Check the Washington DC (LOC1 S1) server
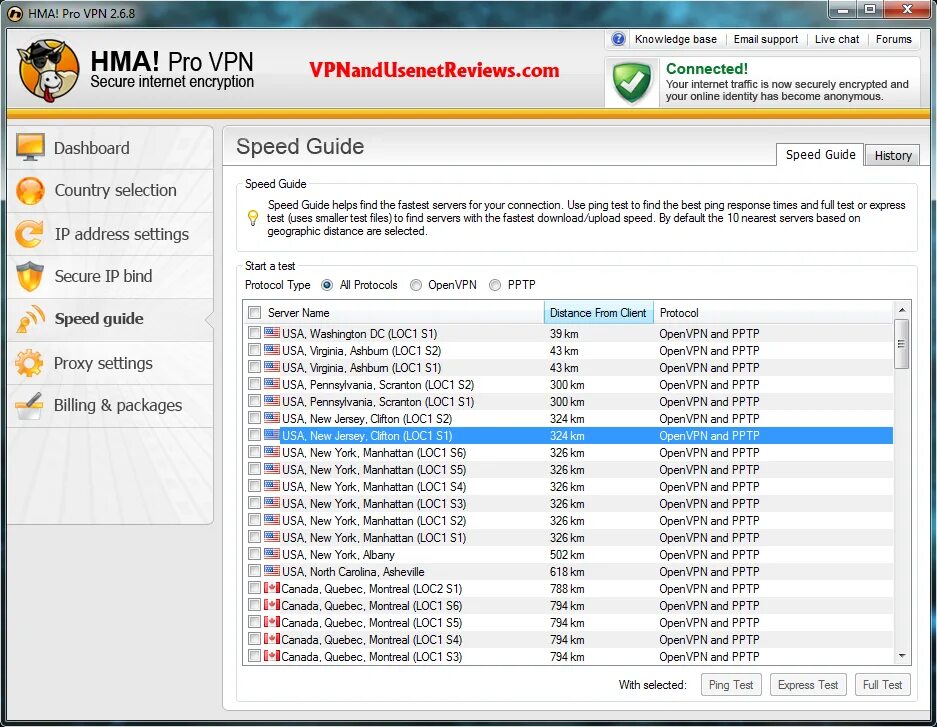 coord(255,333)
